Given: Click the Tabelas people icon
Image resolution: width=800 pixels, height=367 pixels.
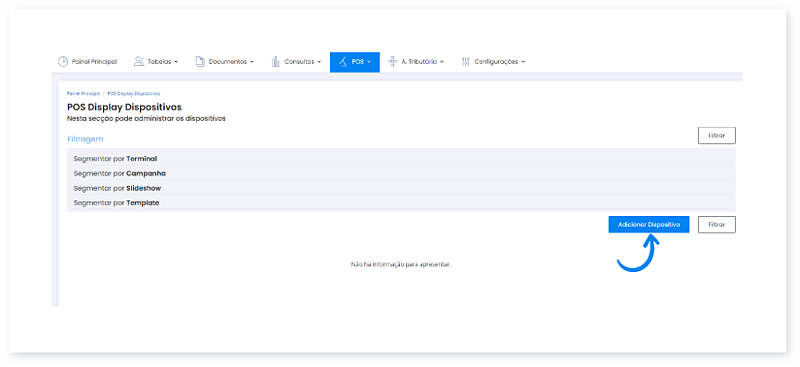Looking at the screenshot, I should coord(139,61).
